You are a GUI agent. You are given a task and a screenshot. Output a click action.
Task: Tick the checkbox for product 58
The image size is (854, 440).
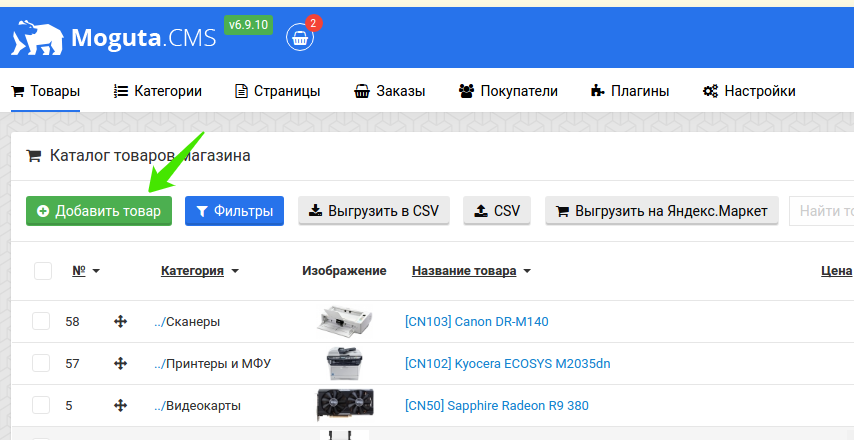tap(41, 321)
